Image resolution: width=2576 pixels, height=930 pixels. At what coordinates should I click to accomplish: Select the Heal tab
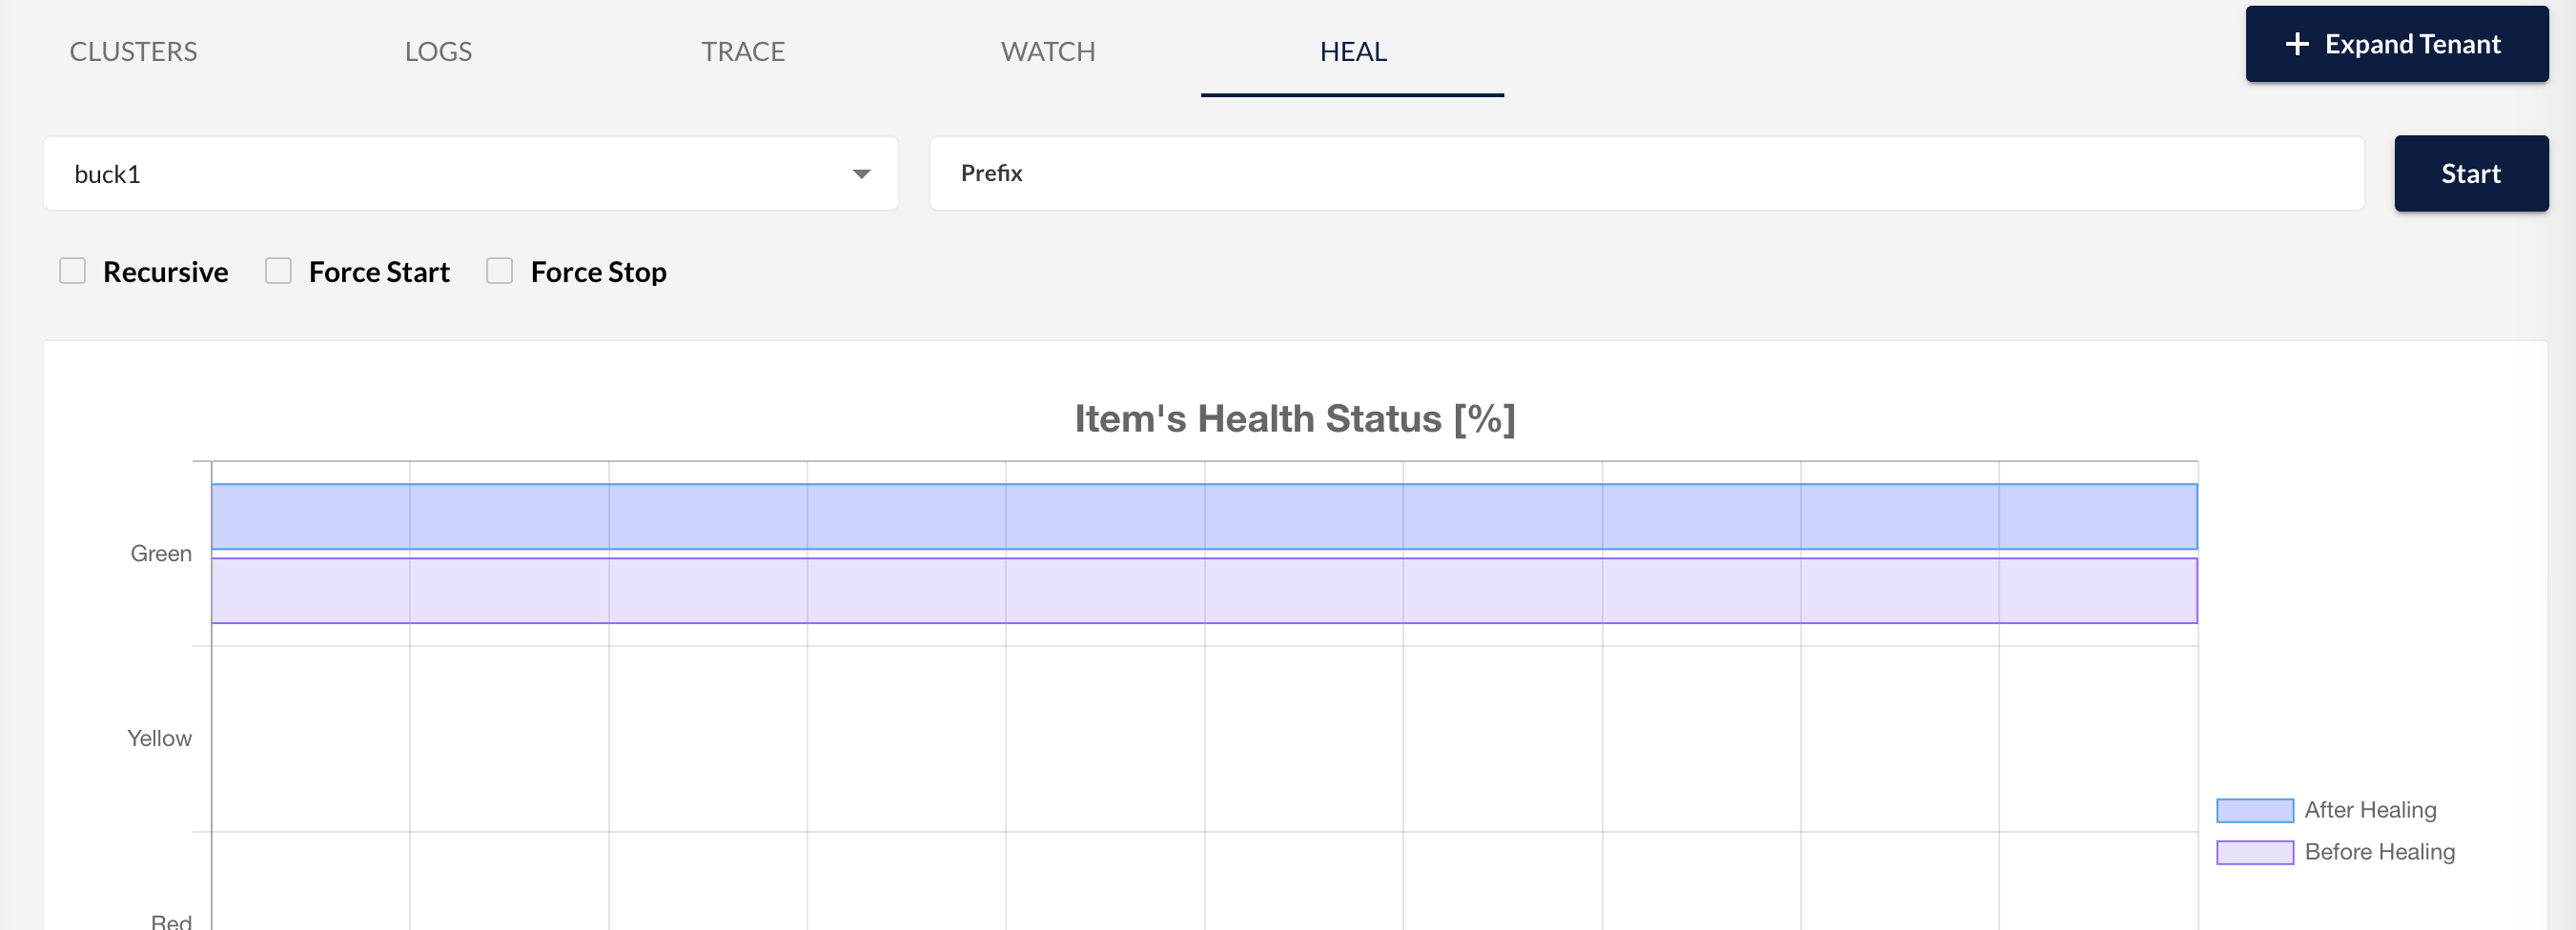(x=1352, y=51)
